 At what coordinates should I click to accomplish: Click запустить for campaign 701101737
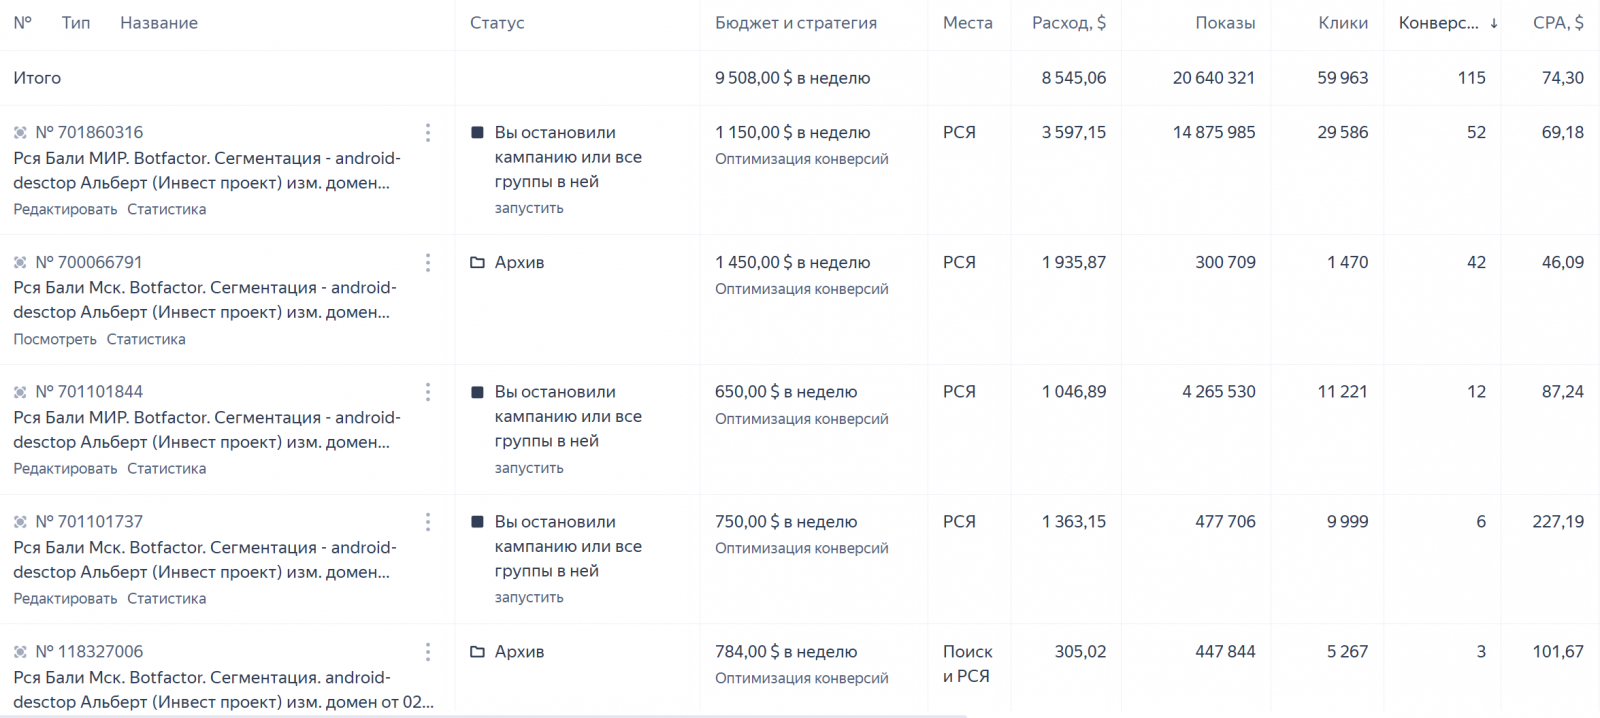point(529,597)
